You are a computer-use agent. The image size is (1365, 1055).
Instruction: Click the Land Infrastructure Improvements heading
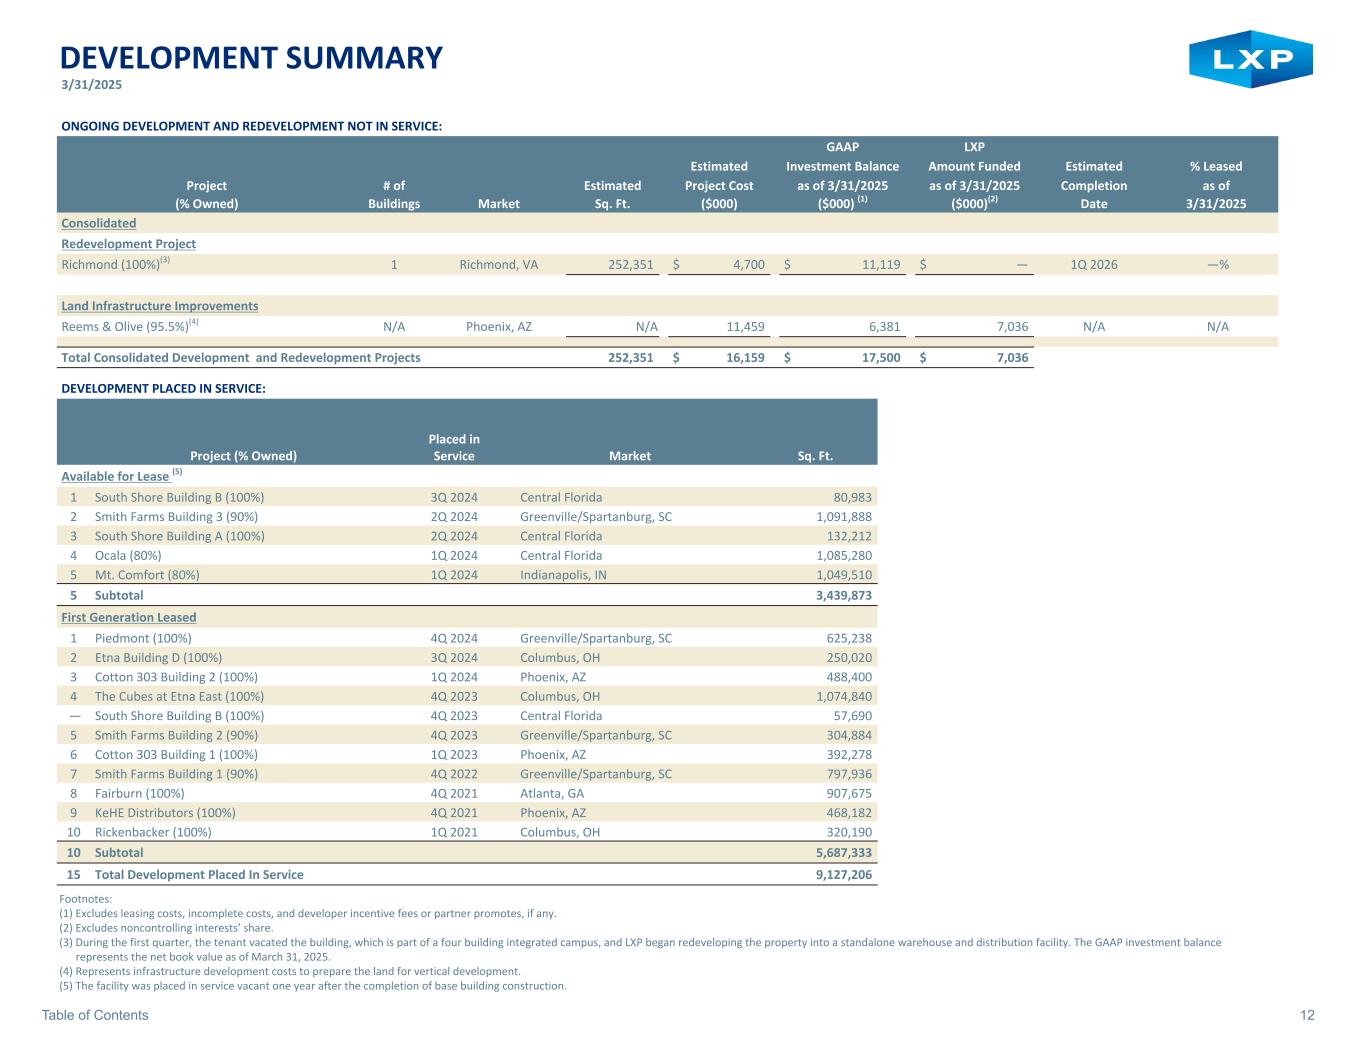[159, 306]
